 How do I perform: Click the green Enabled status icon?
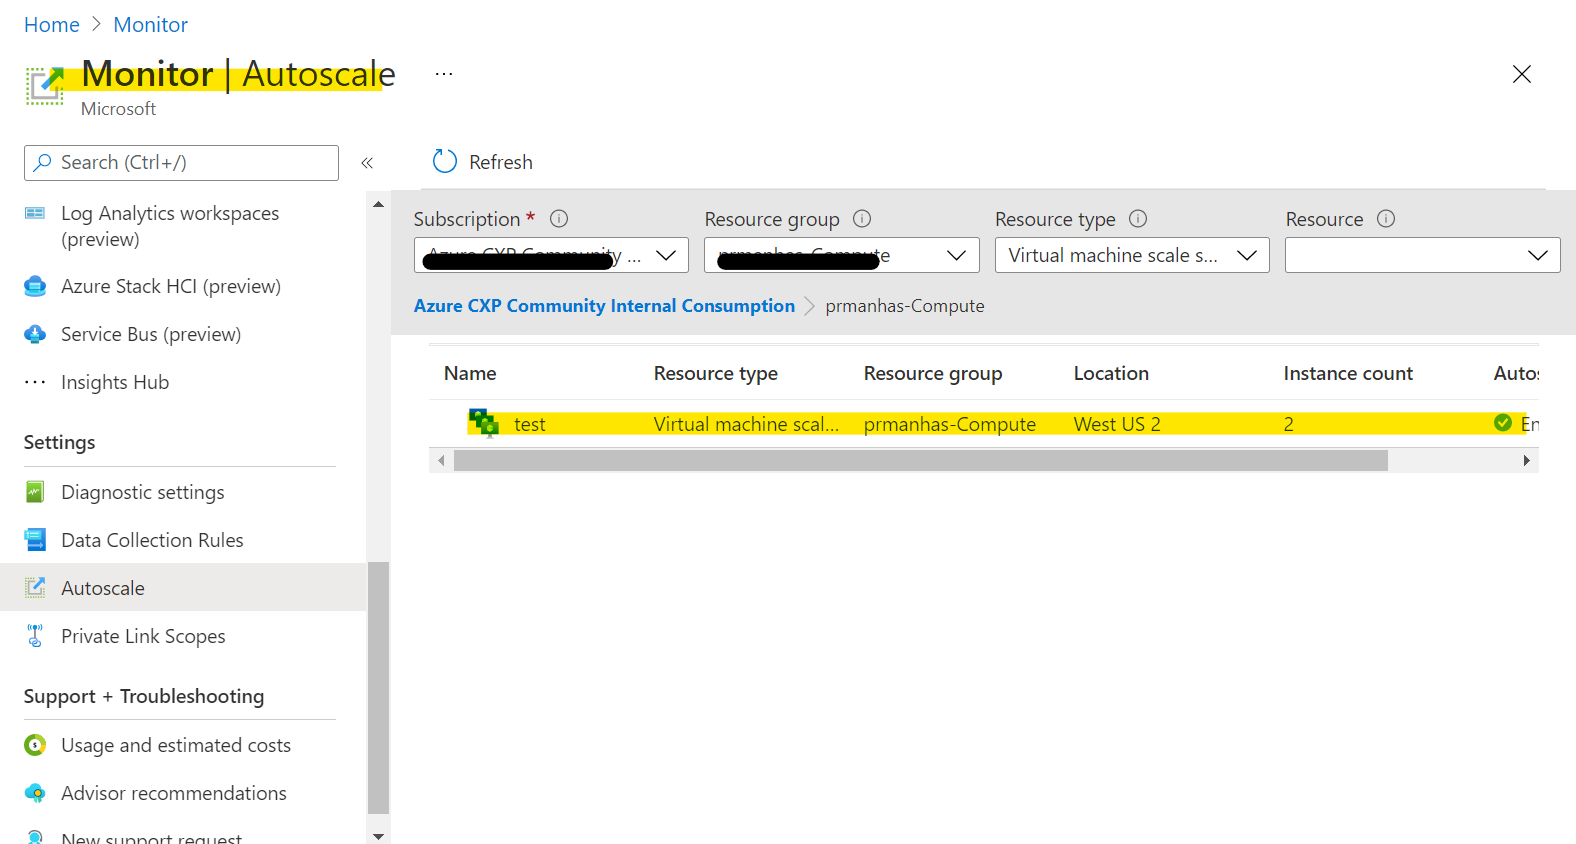[x=1503, y=423]
